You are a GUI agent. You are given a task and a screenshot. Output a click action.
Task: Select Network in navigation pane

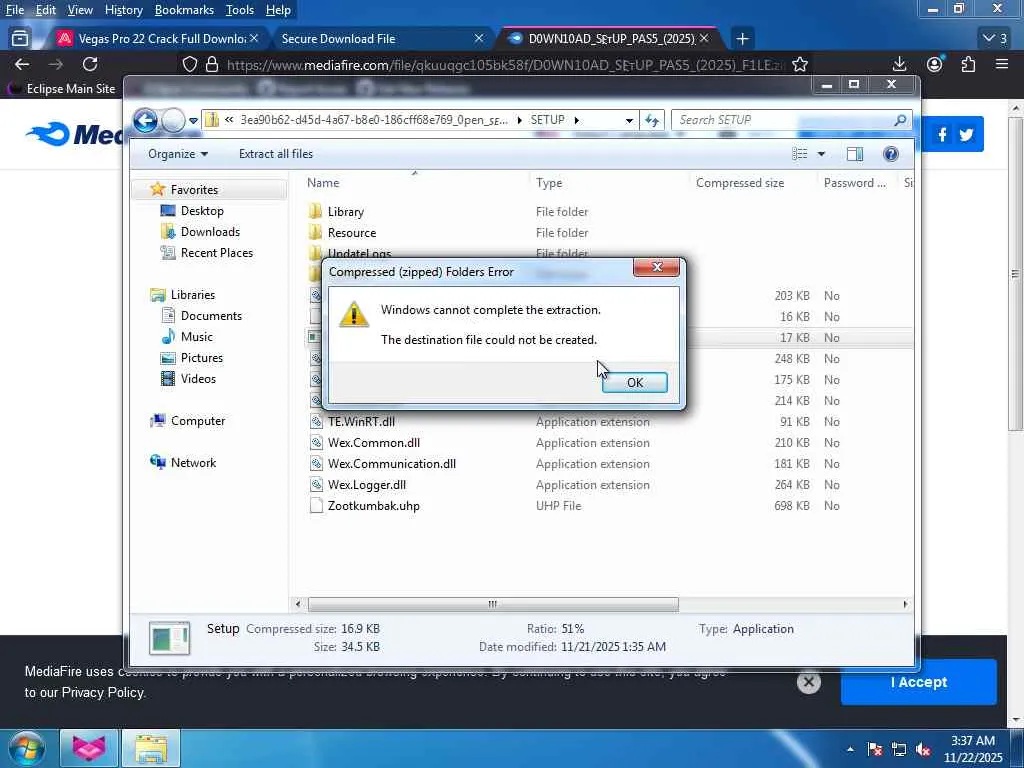point(193,463)
